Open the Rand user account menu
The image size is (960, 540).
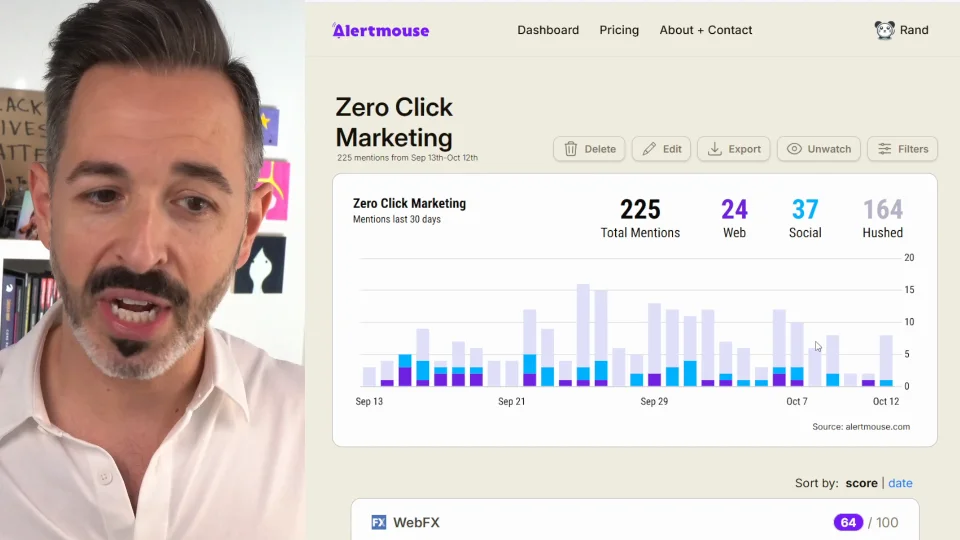[x=901, y=30]
